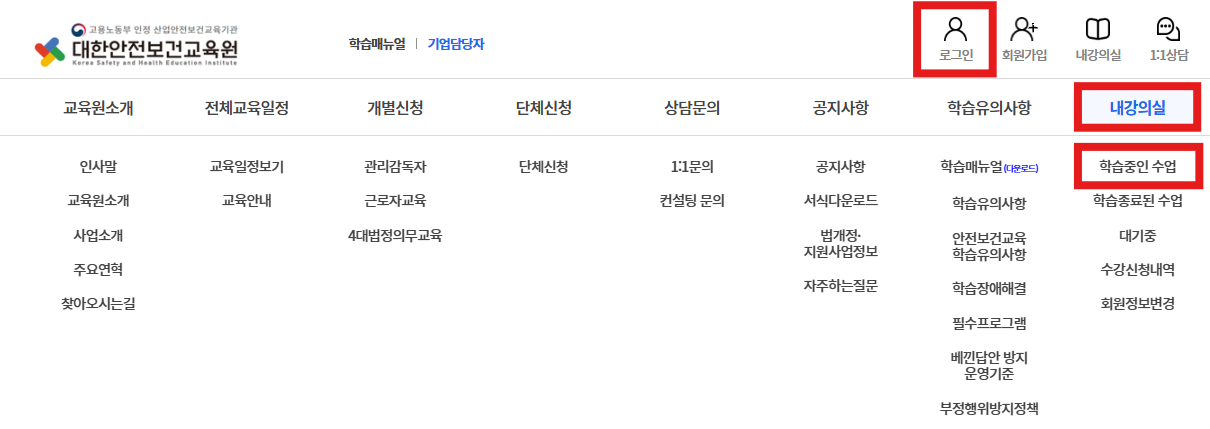Open 자주하는질문 submenu link
The height and width of the screenshot is (429, 1210).
(x=840, y=285)
